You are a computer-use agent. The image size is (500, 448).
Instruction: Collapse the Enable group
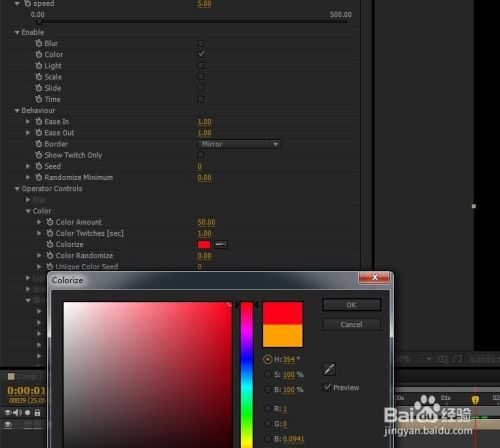pyautogui.click(x=17, y=32)
